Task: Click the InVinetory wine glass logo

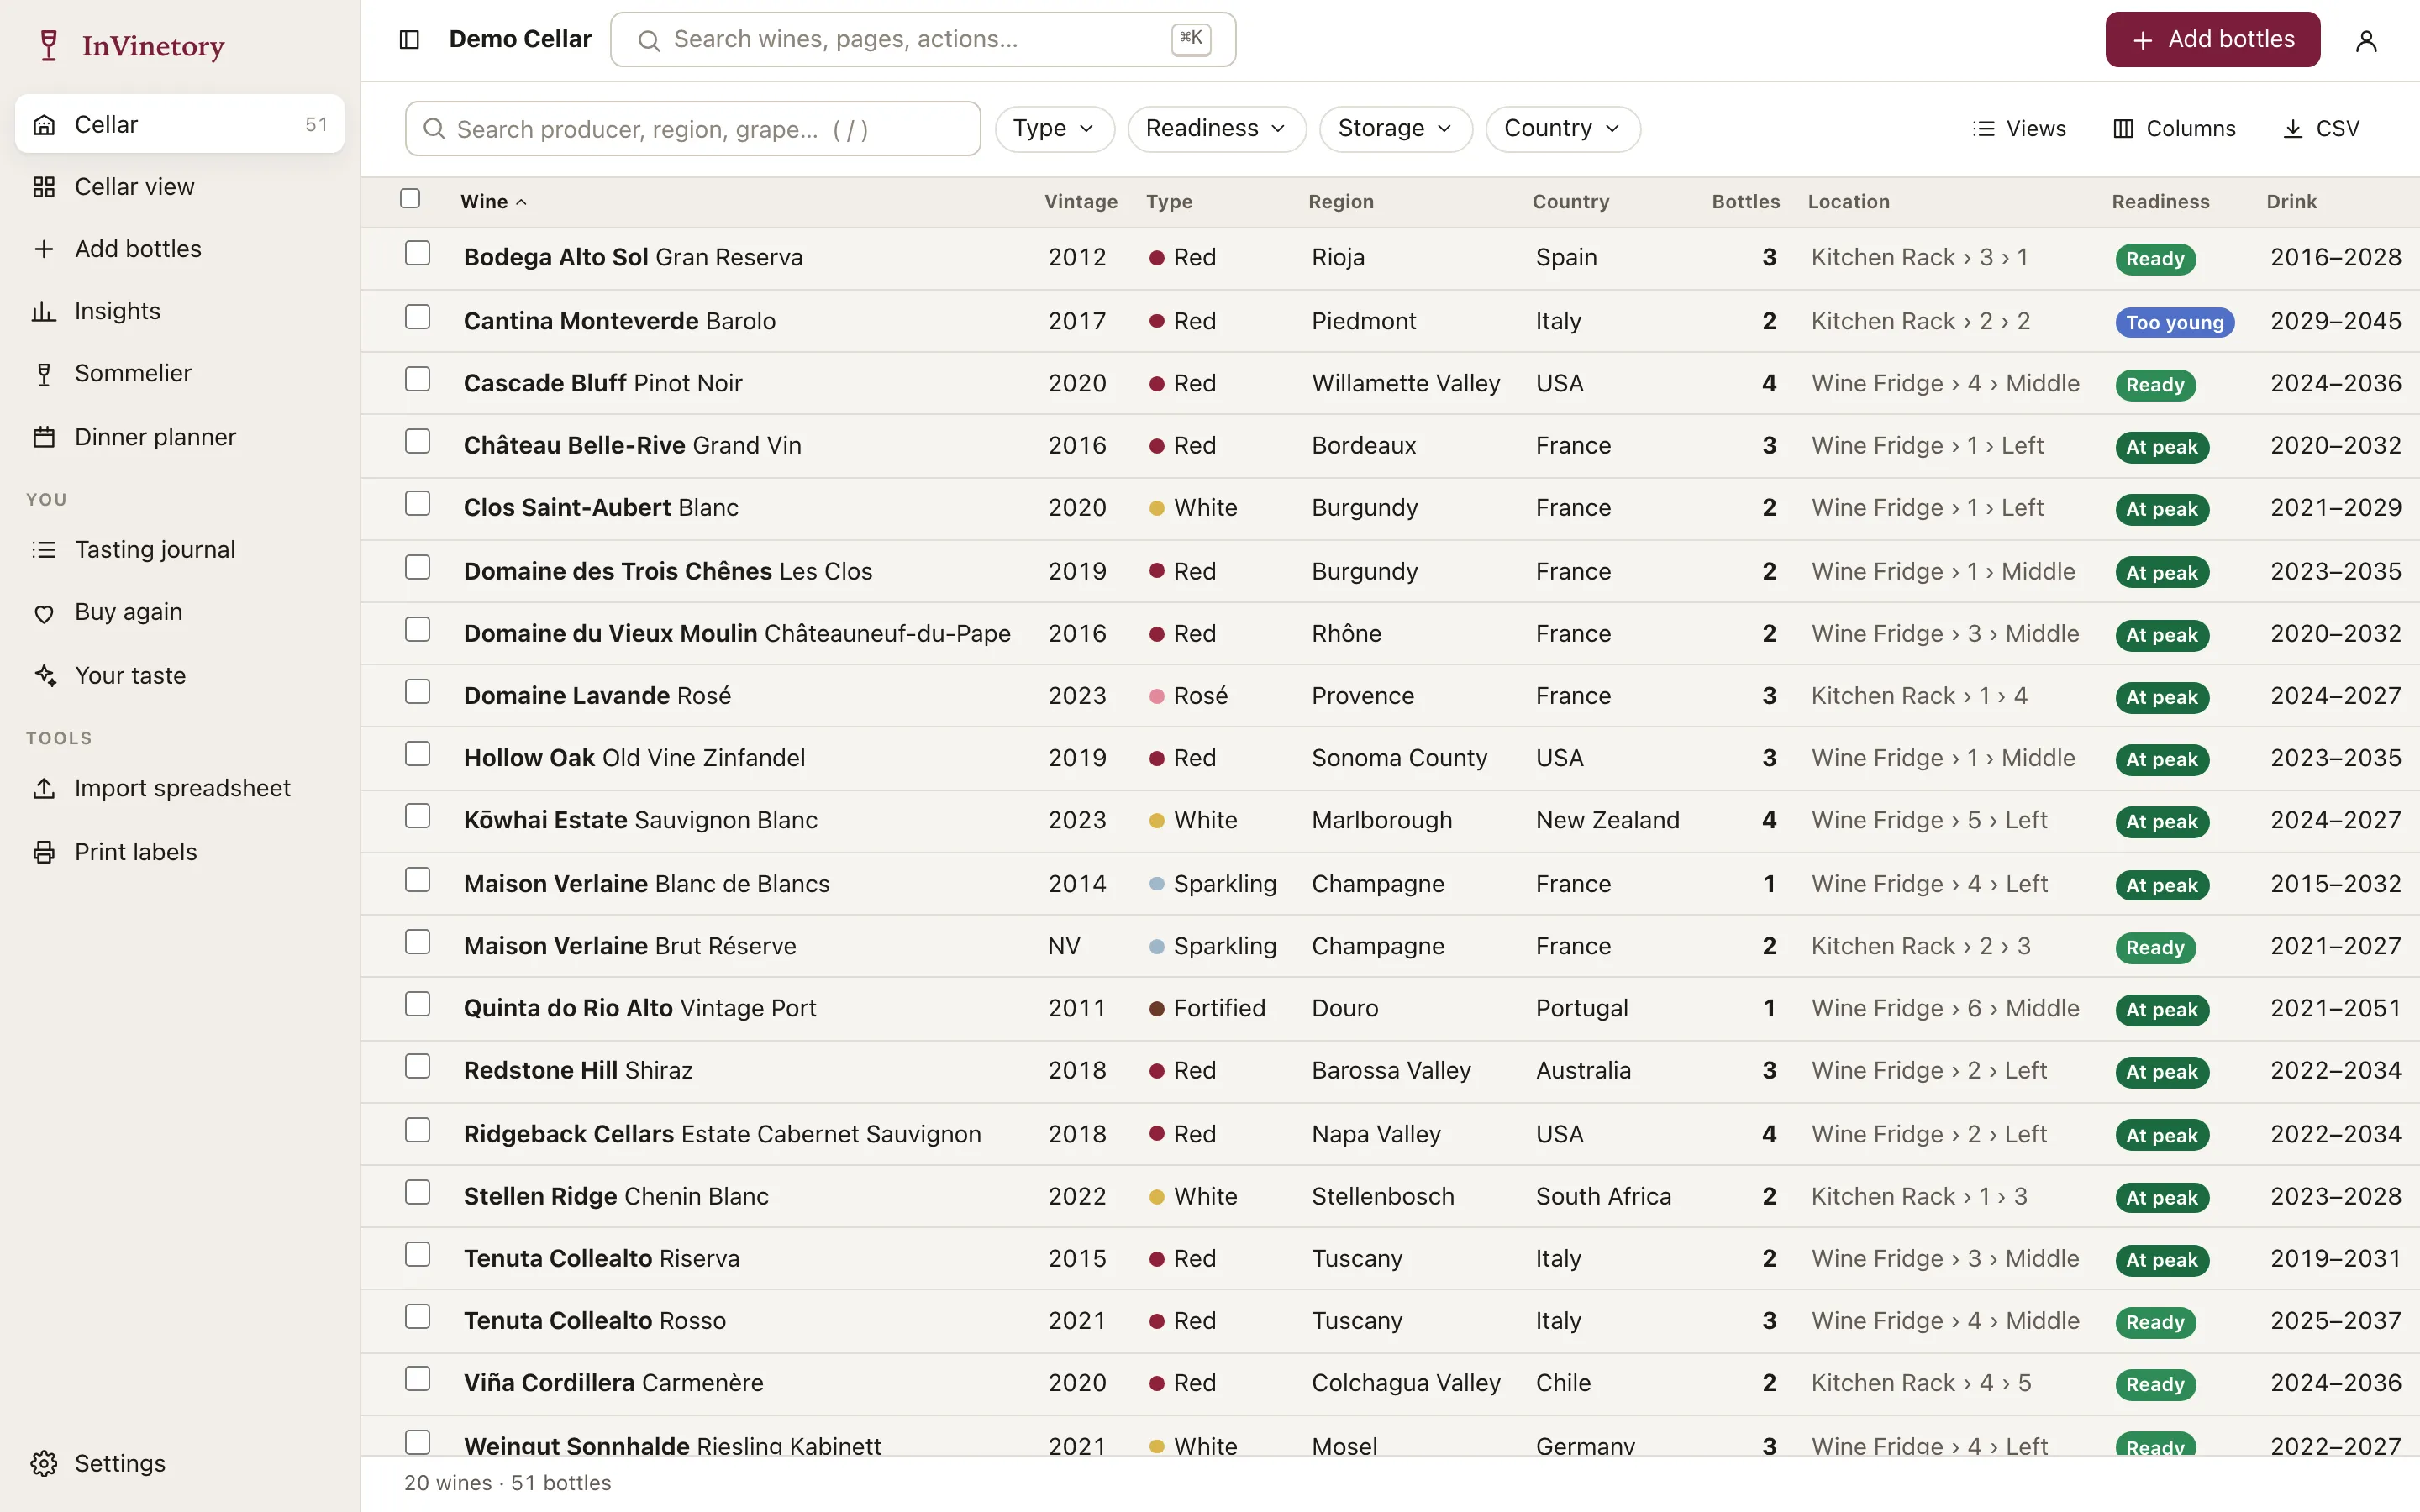Action: (48, 45)
